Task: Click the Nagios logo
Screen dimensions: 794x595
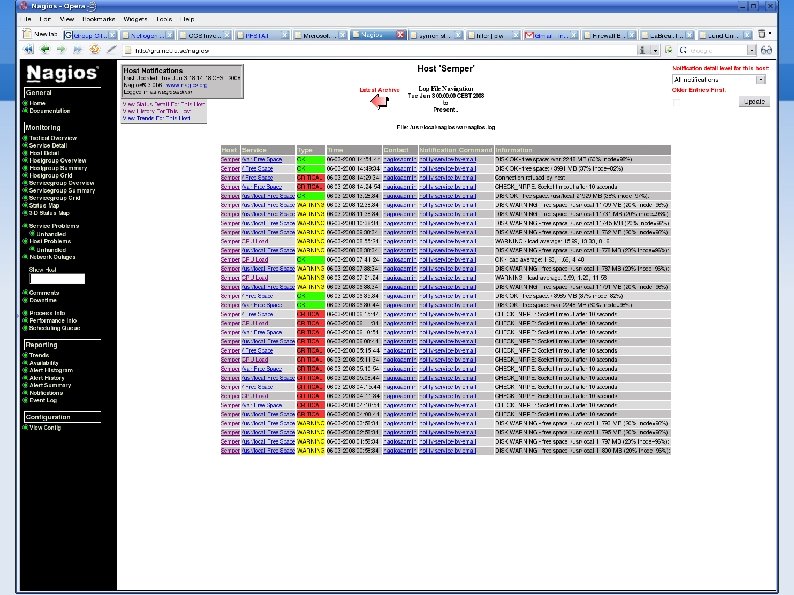Action: pos(62,73)
